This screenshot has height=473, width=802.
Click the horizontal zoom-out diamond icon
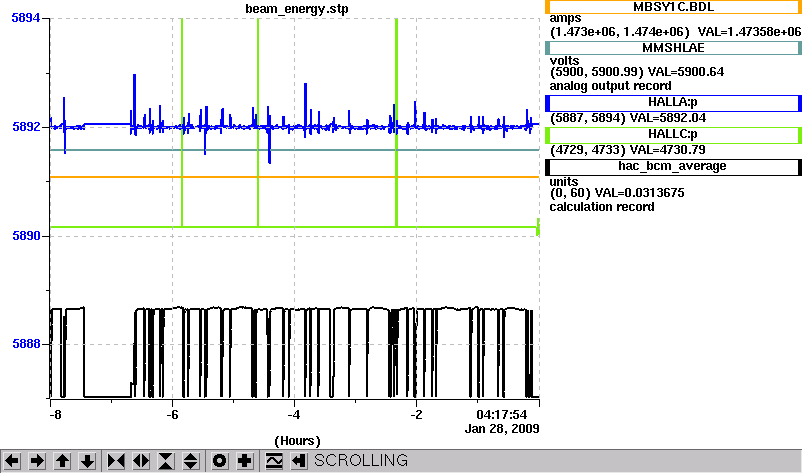pos(141,461)
